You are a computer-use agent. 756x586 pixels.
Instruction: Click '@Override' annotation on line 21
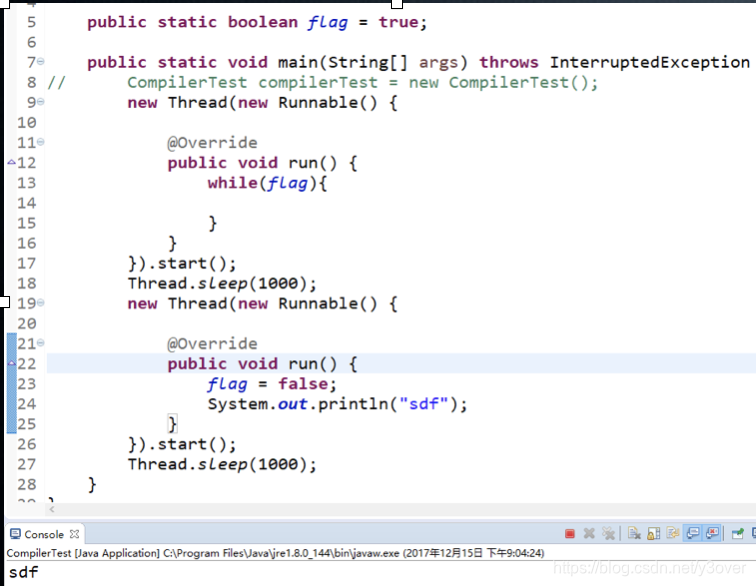212,343
